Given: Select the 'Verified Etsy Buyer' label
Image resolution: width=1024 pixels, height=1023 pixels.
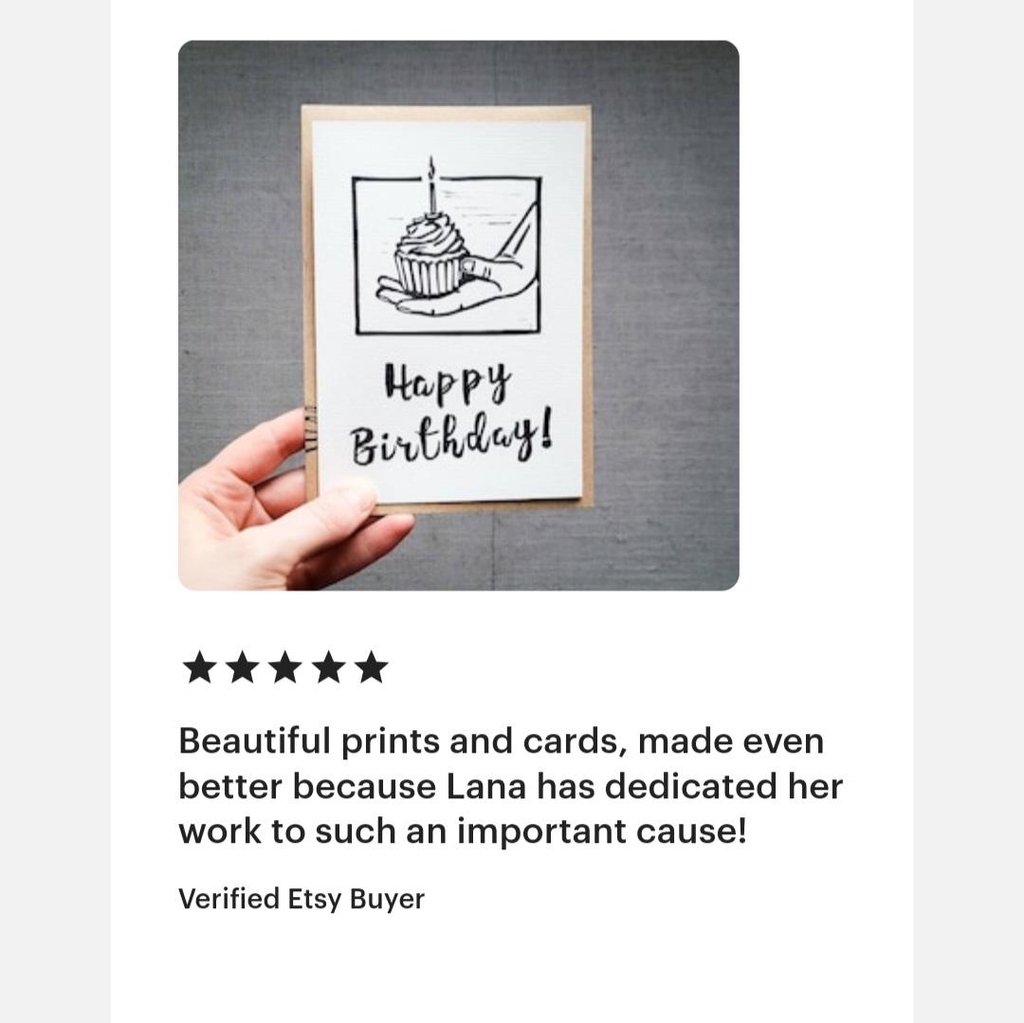Looking at the screenshot, I should [301, 899].
